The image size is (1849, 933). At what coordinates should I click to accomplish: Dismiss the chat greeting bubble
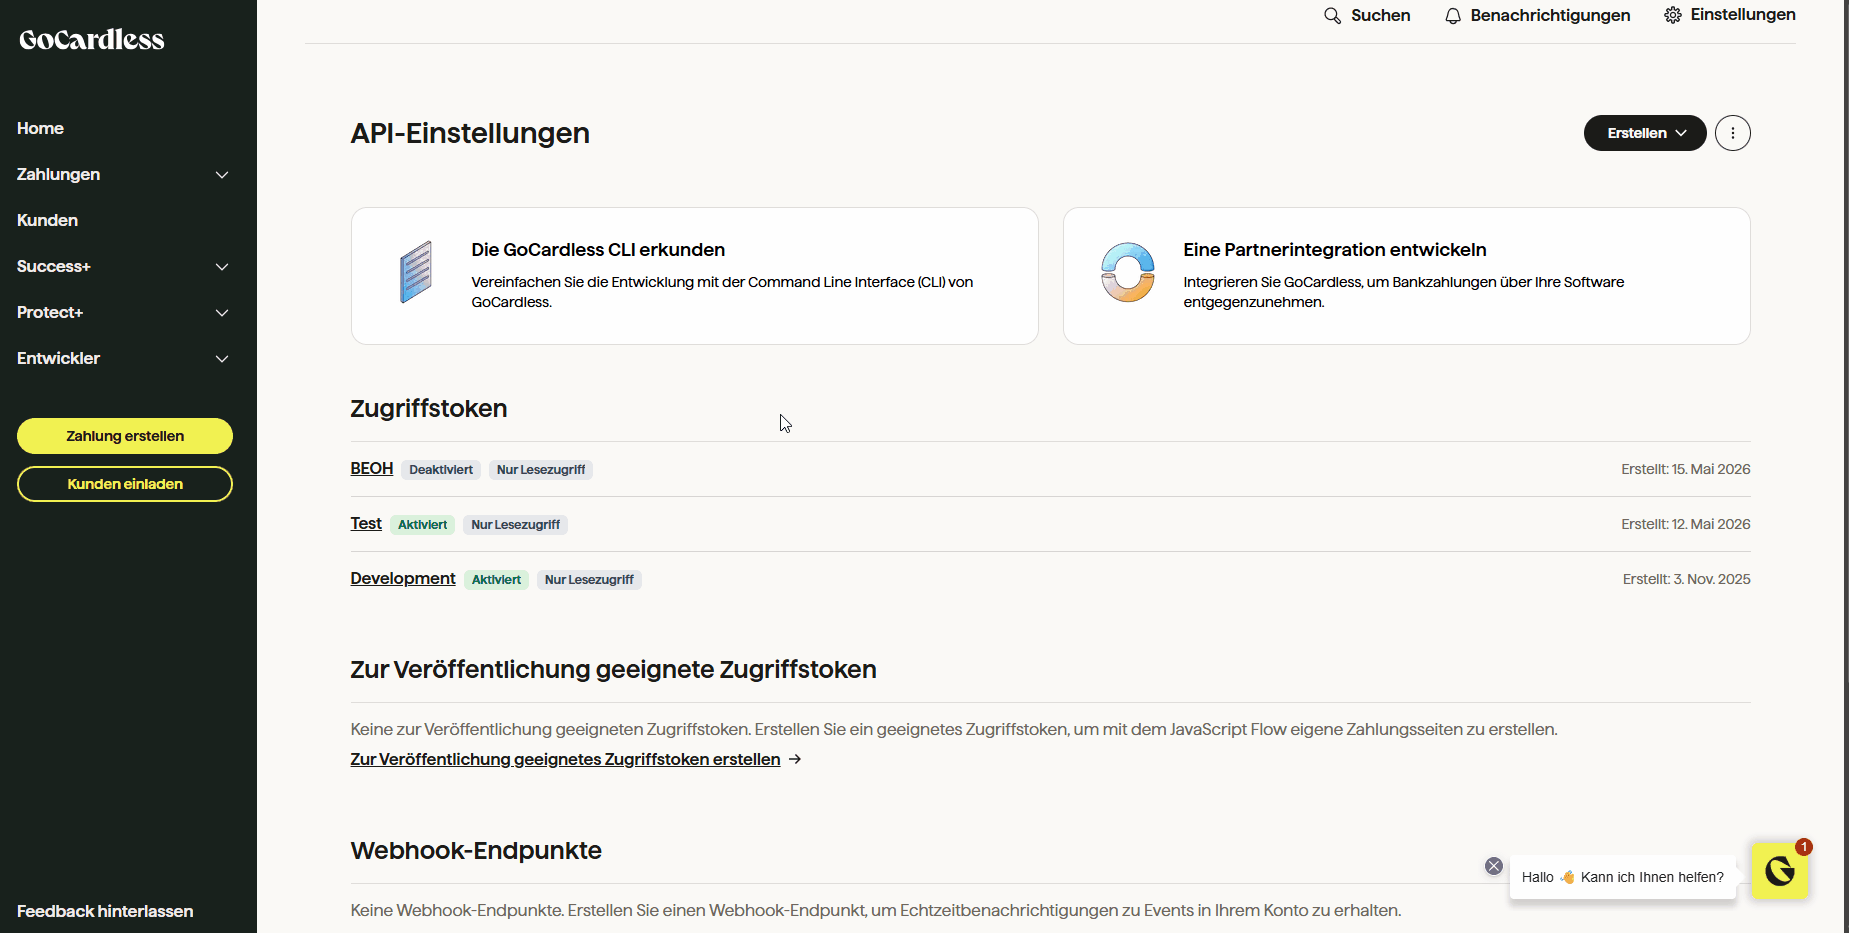click(x=1494, y=866)
